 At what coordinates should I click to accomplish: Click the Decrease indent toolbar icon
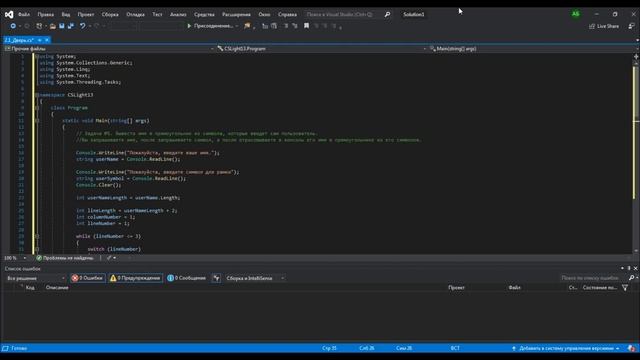(286, 26)
